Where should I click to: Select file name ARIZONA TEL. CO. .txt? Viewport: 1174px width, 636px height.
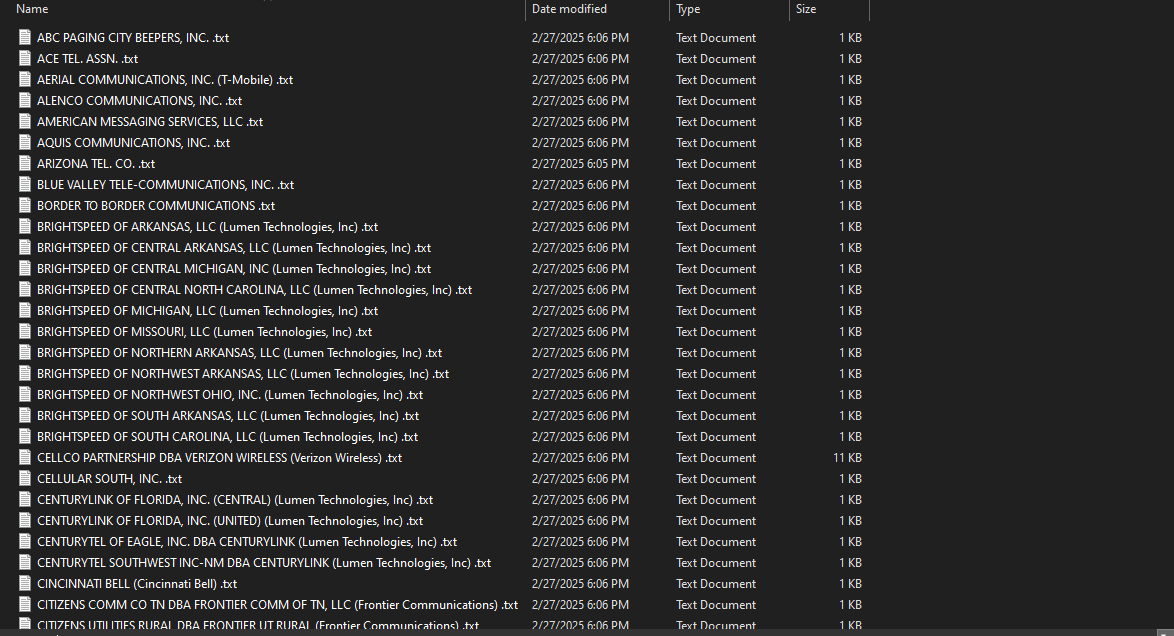[96, 163]
